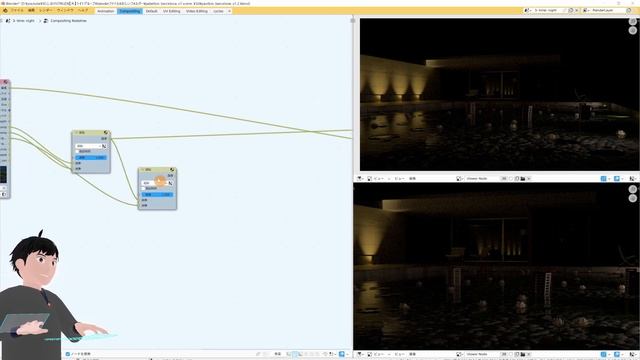640x360 pixels.
Task: Click the Viewer Node name field in the upper image editor
Action: point(482,179)
